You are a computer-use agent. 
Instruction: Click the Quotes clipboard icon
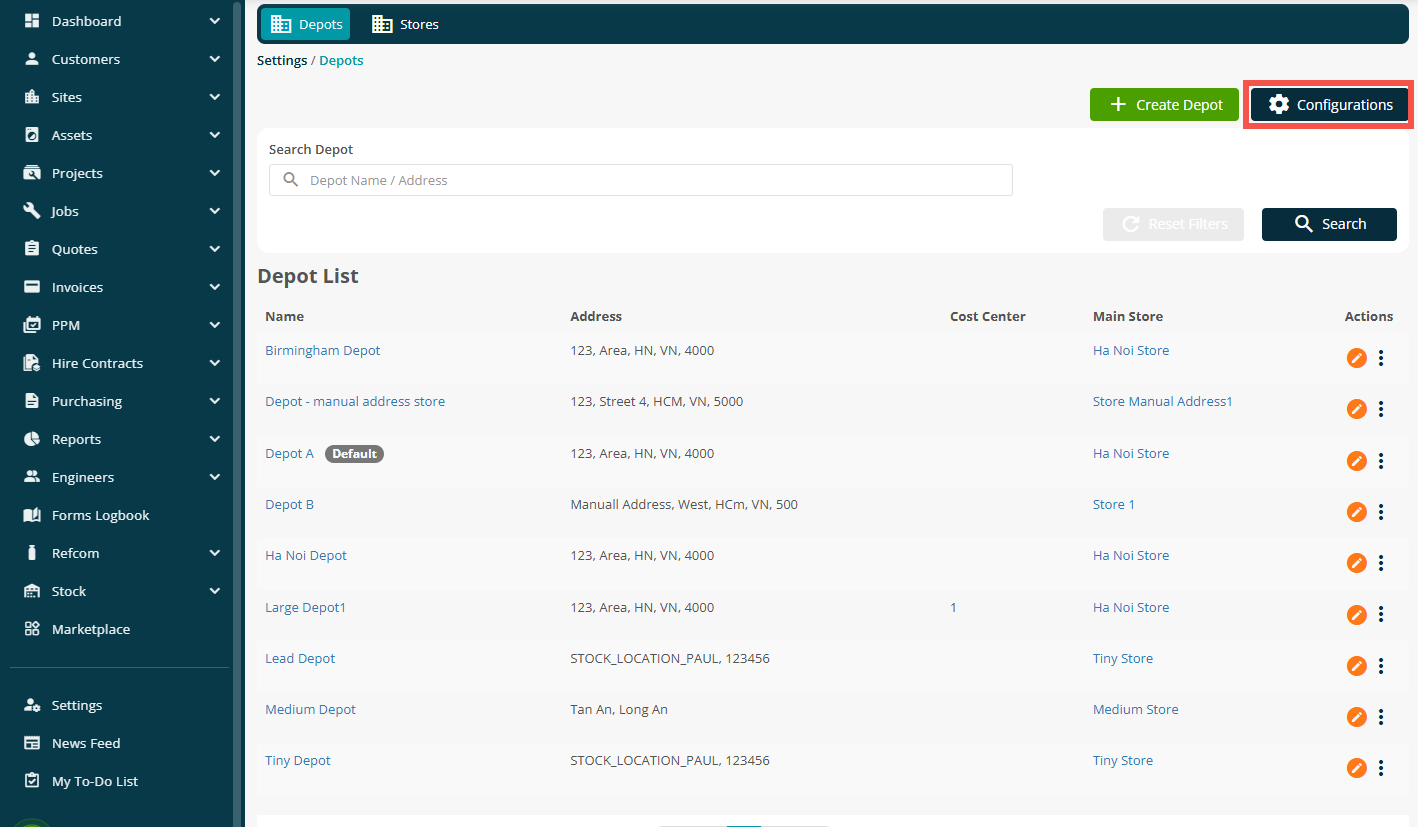coord(32,249)
